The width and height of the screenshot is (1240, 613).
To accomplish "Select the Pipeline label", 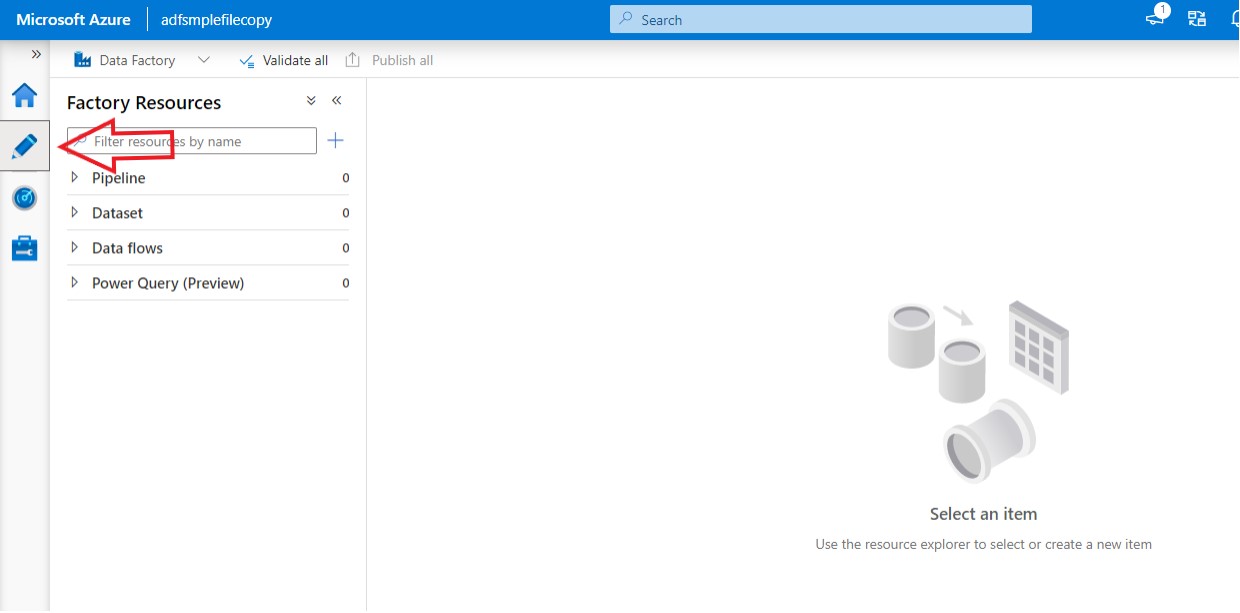I will pos(119,178).
